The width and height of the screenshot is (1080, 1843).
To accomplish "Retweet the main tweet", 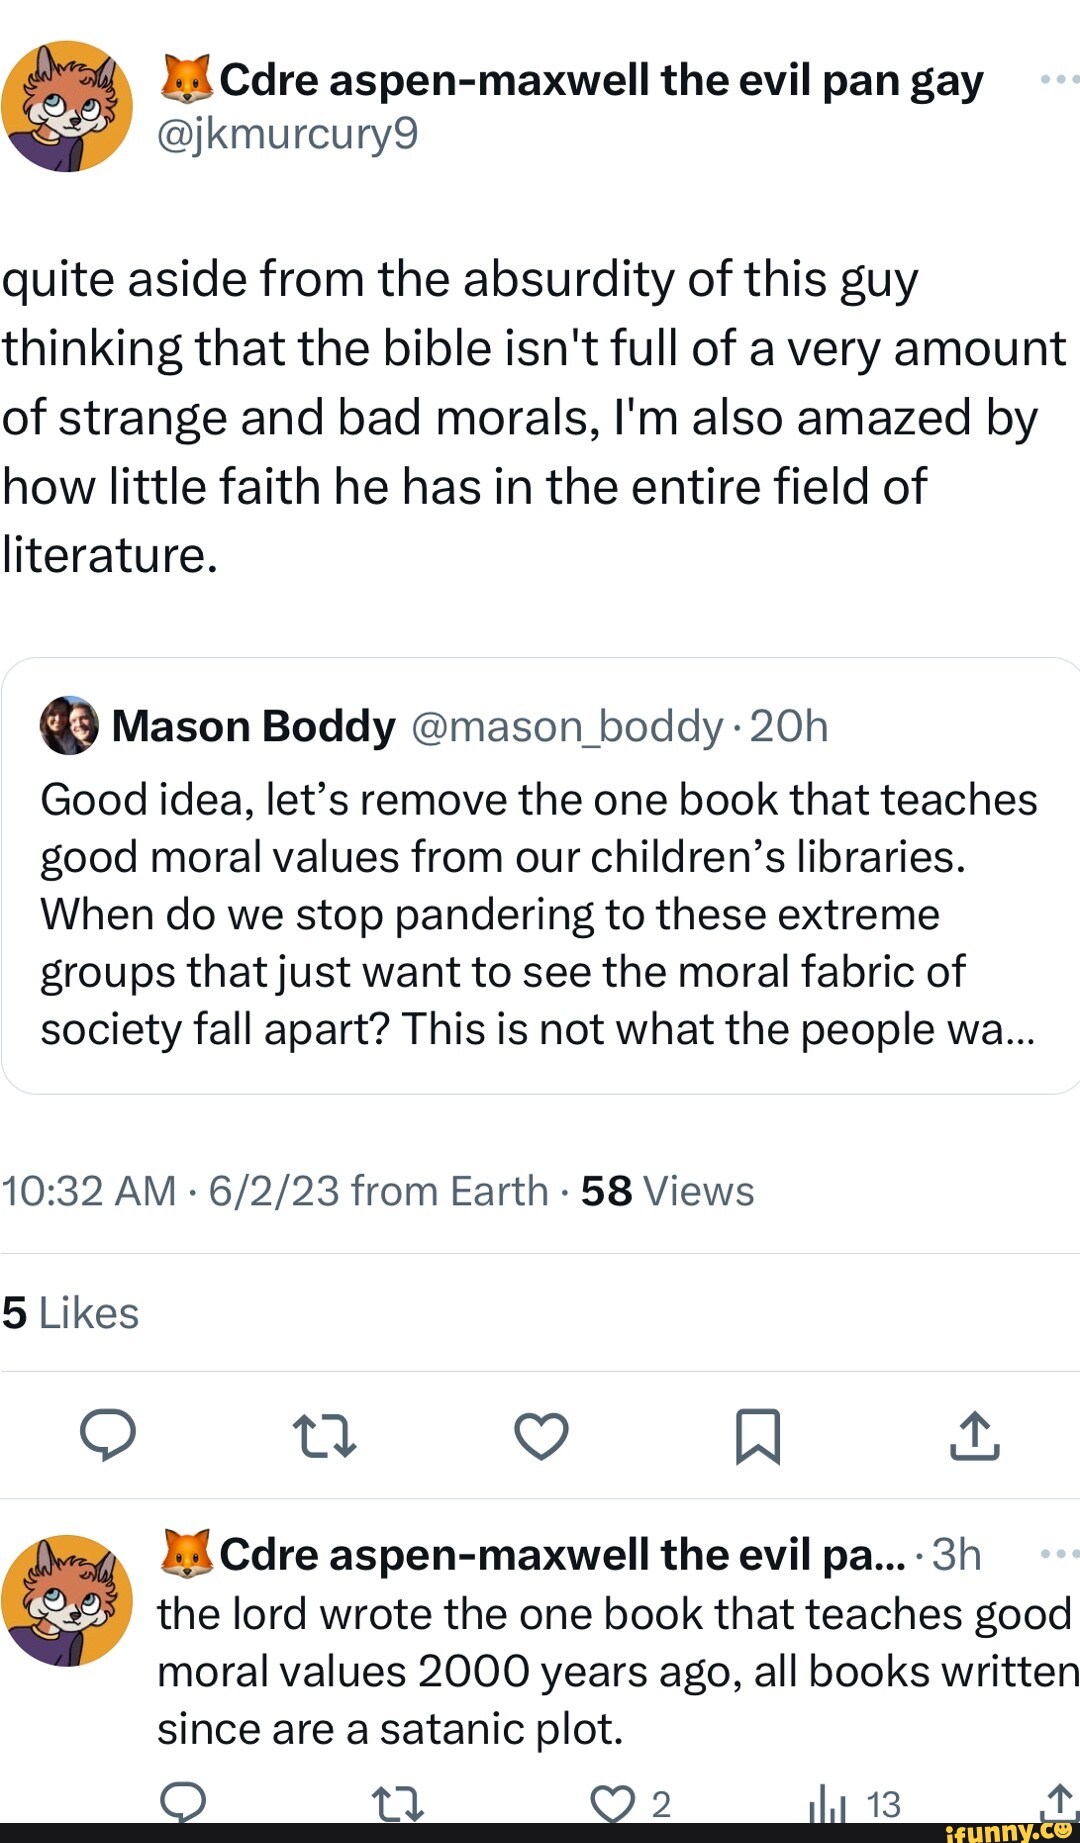I will click(324, 1436).
